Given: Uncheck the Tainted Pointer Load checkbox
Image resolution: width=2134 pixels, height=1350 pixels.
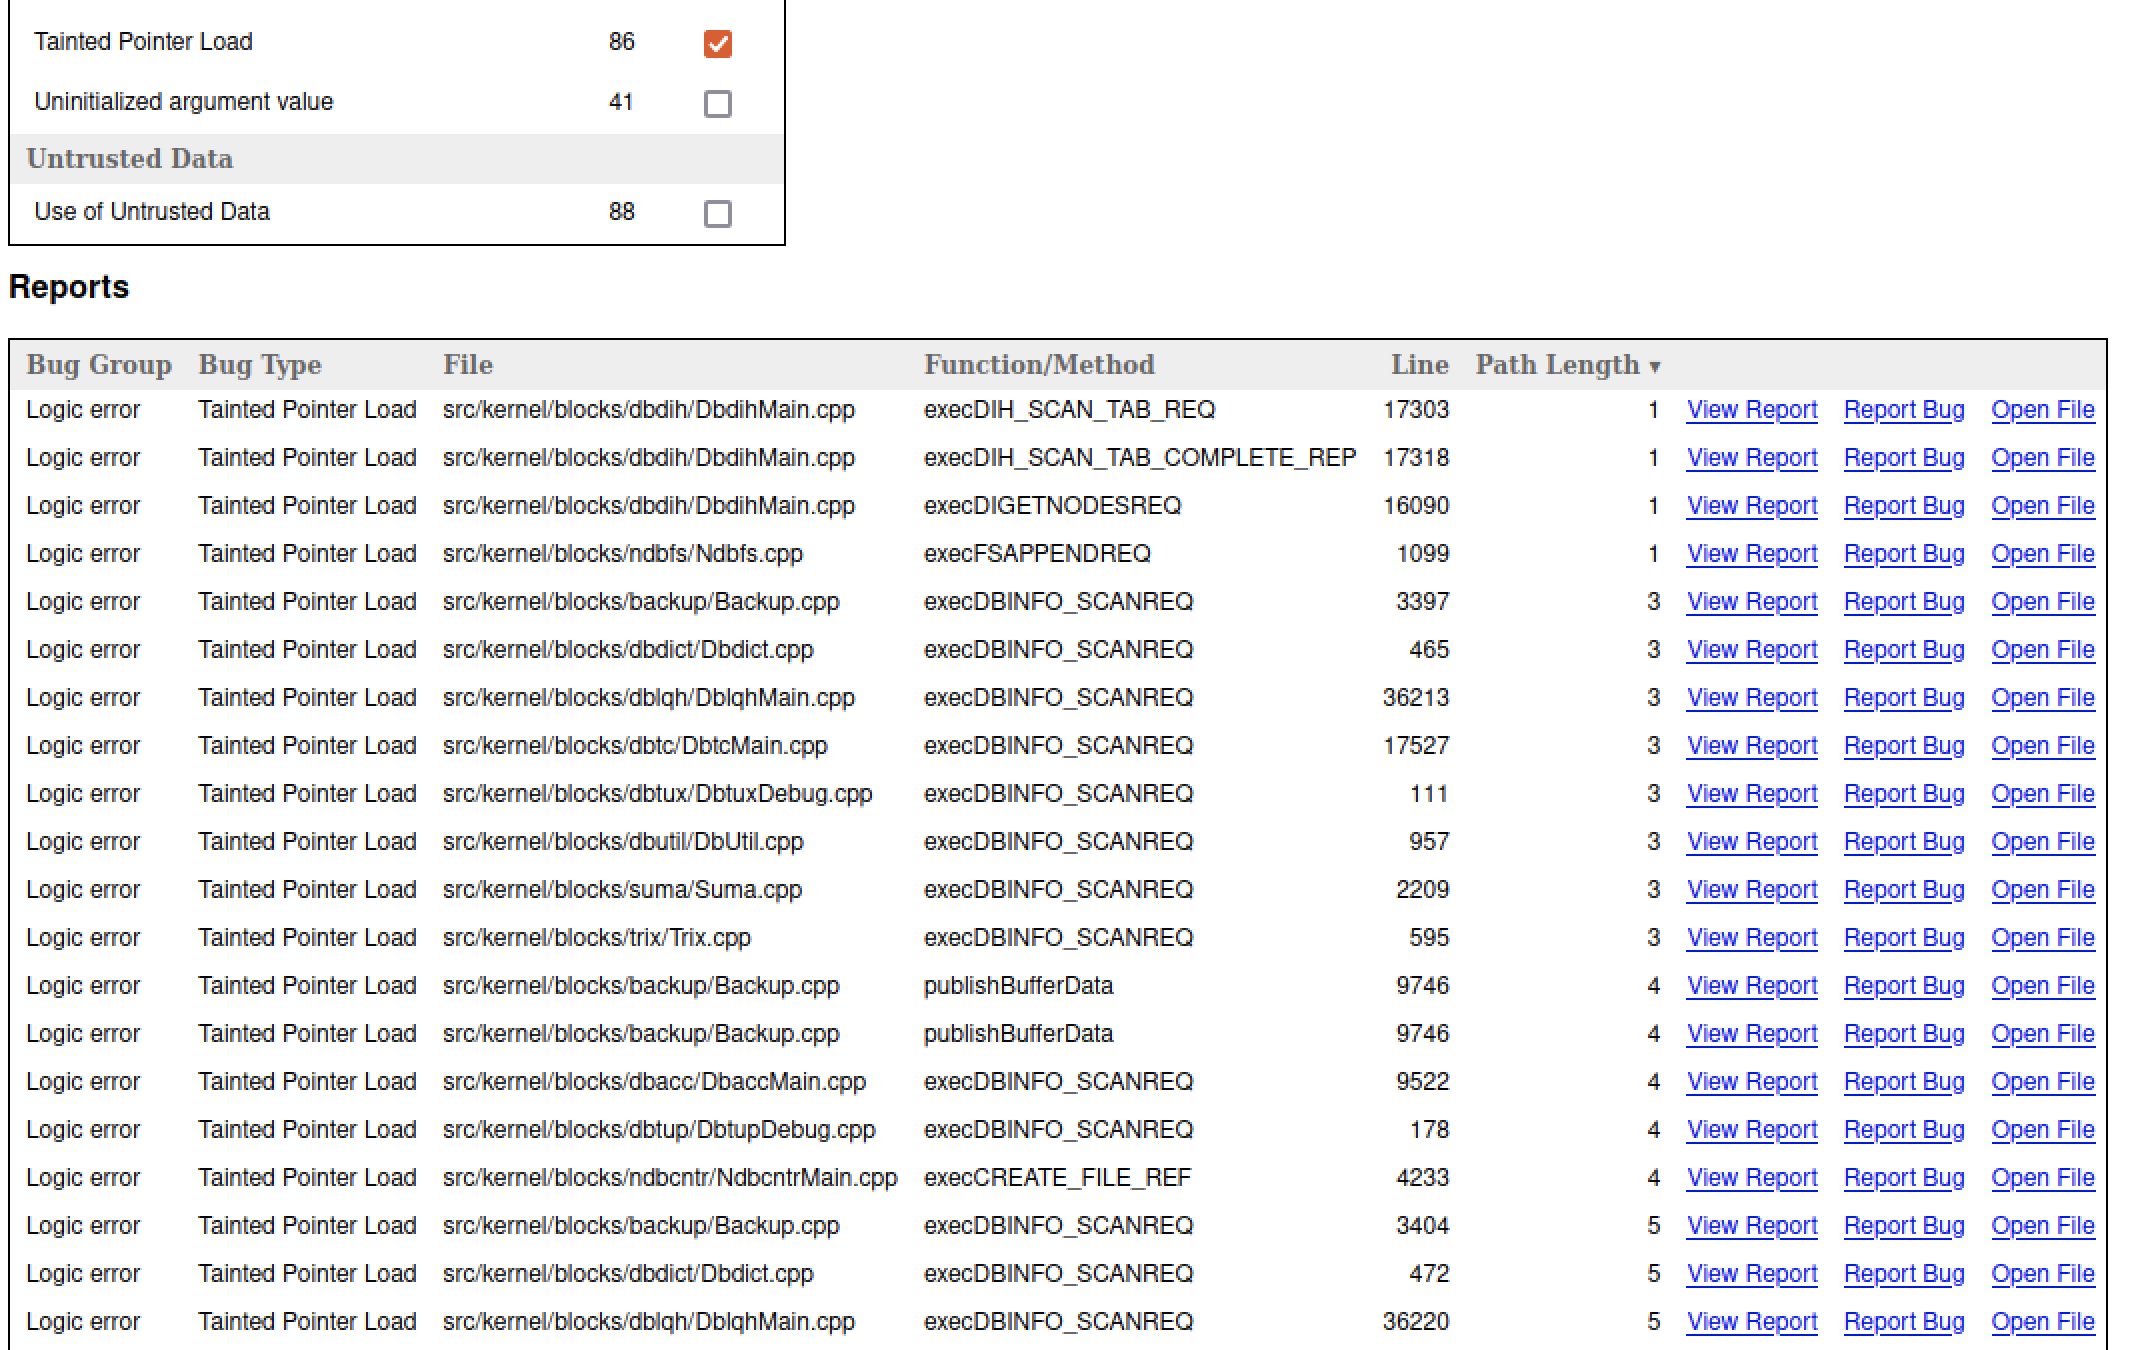Looking at the screenshot, I should tap(717, 43).
